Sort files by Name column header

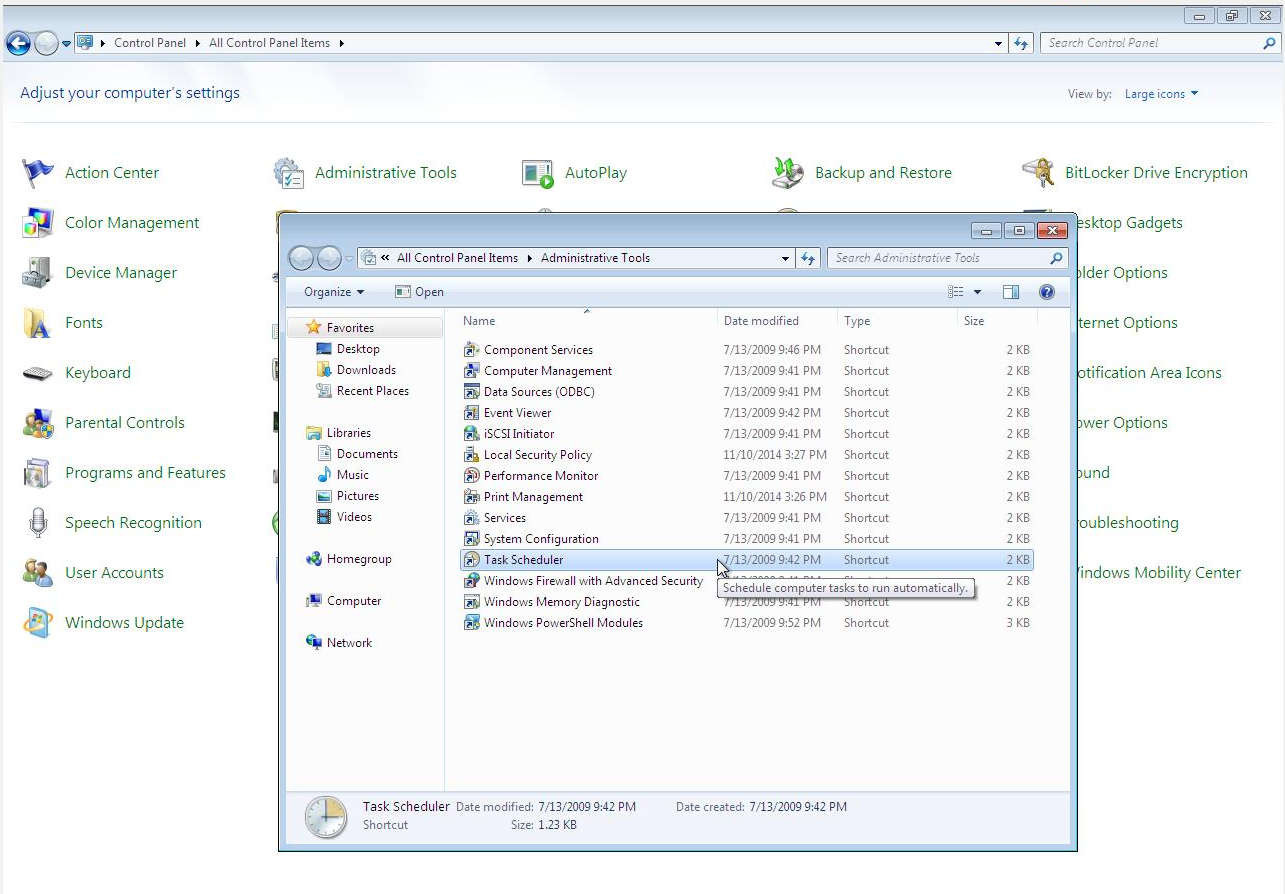588,321
